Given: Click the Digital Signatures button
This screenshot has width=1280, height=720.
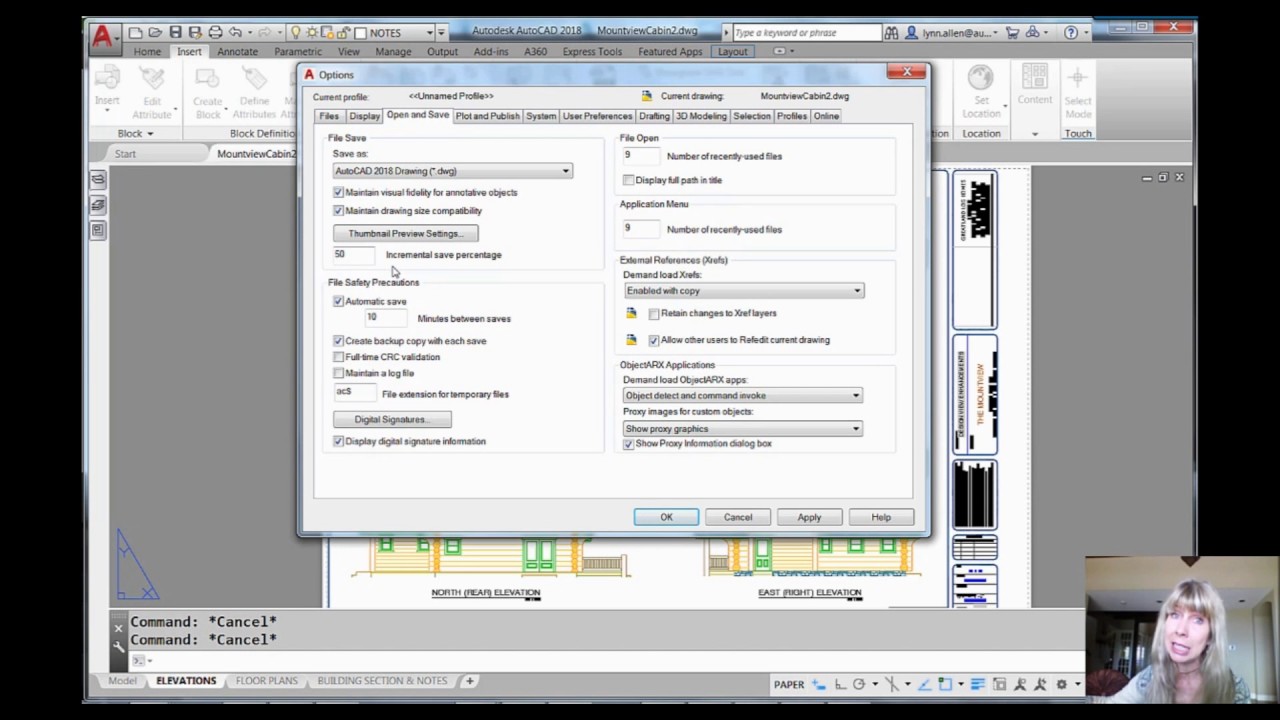Looking at the screenshot, I should click(392, 419).
